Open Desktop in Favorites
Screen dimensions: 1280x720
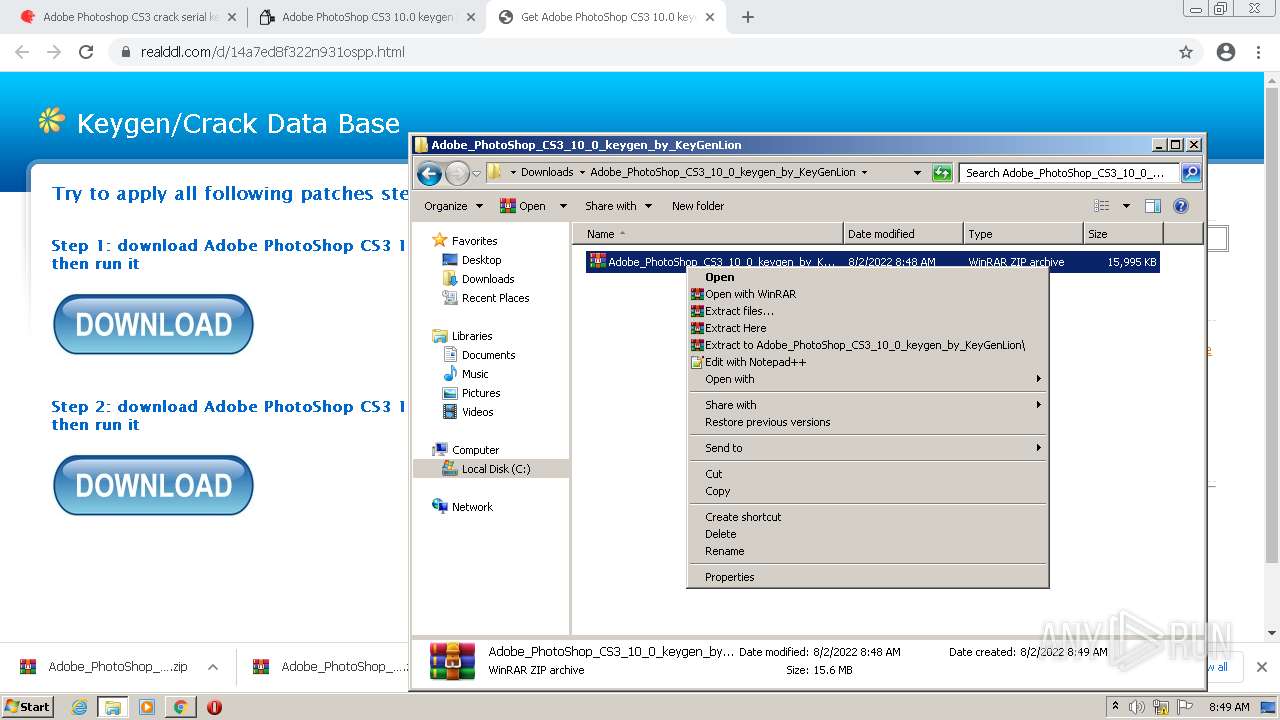click(x=481, y=260)
